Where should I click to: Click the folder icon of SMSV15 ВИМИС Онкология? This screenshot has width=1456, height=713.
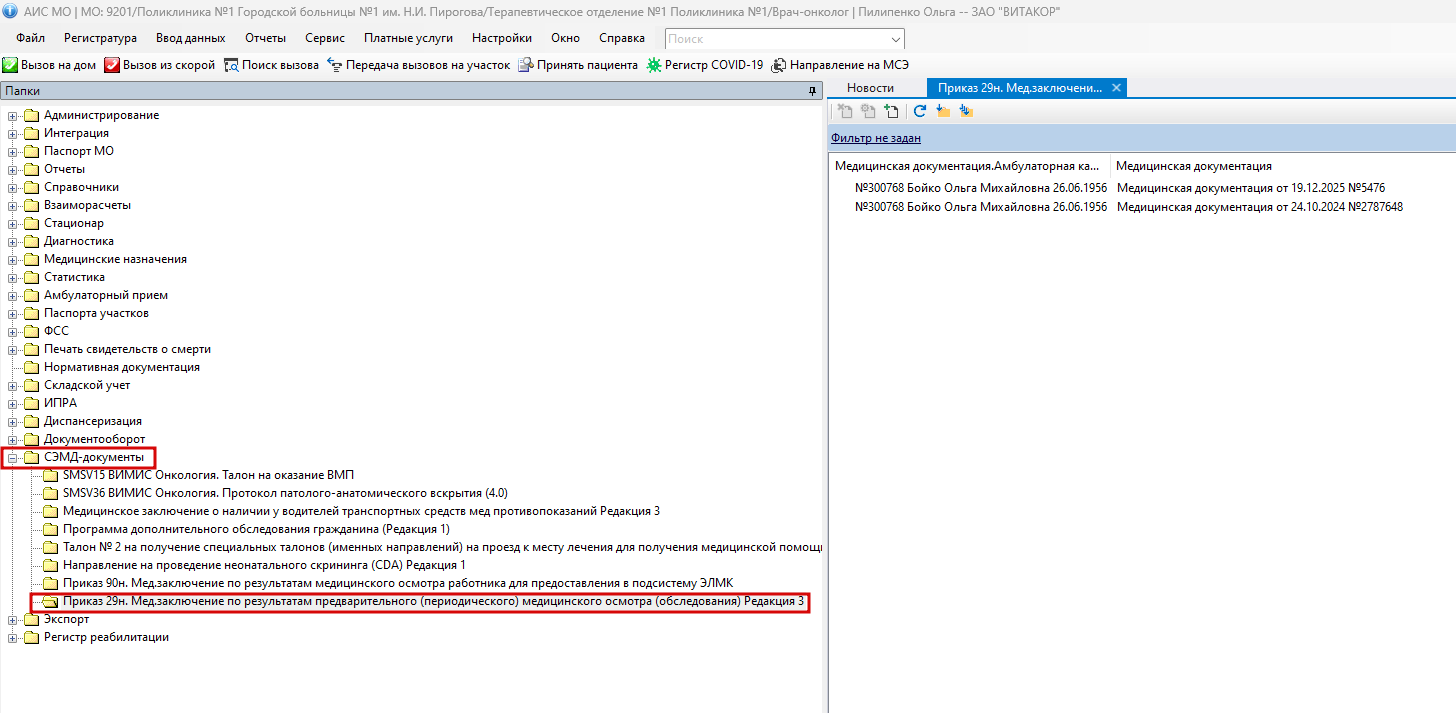(x=51, y=475)
